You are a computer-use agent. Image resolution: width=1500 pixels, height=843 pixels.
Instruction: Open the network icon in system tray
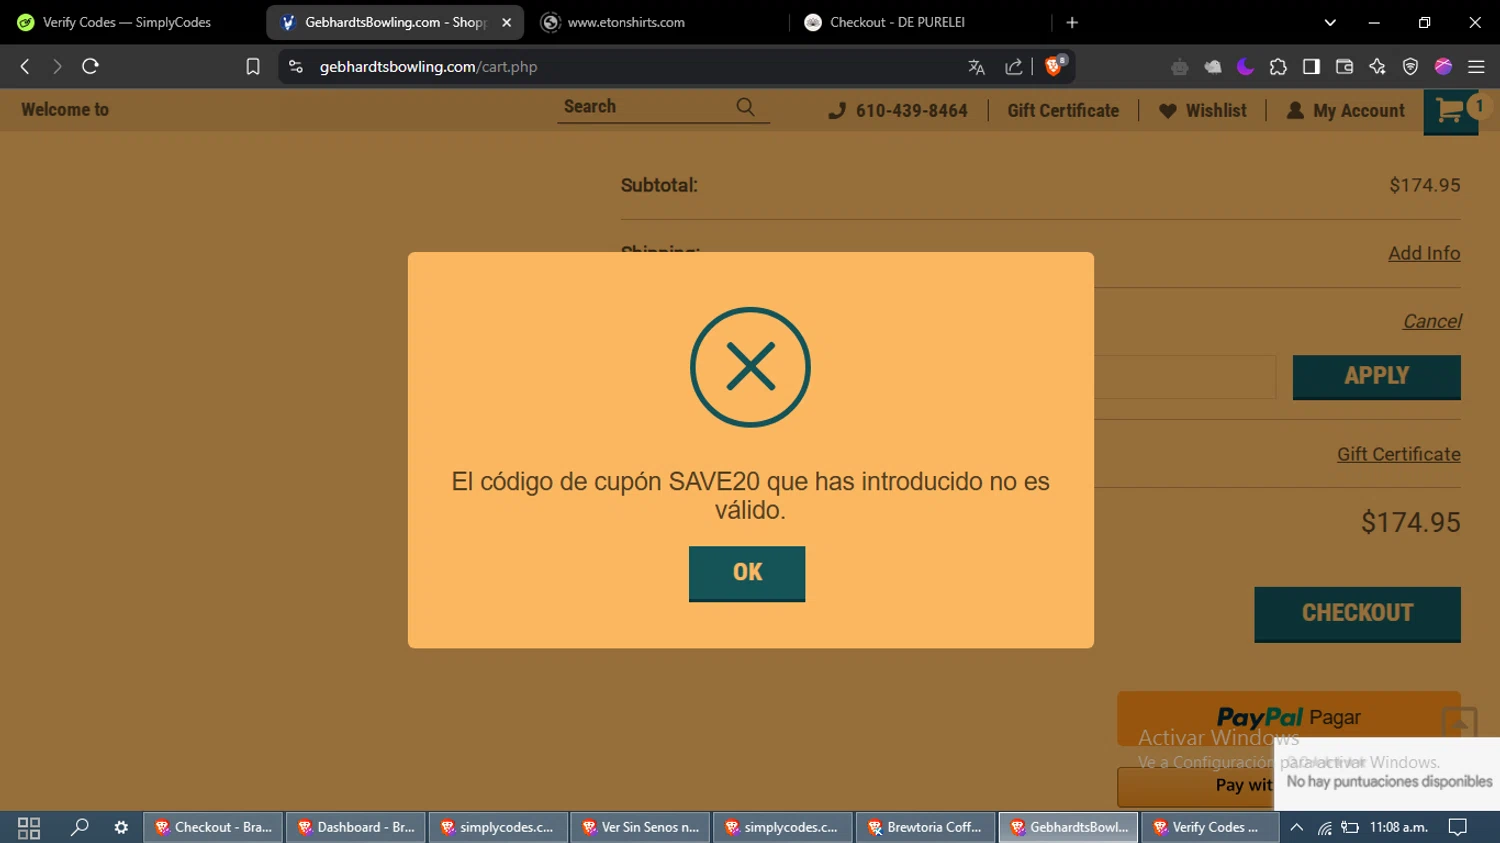(x=1324, y=827)
